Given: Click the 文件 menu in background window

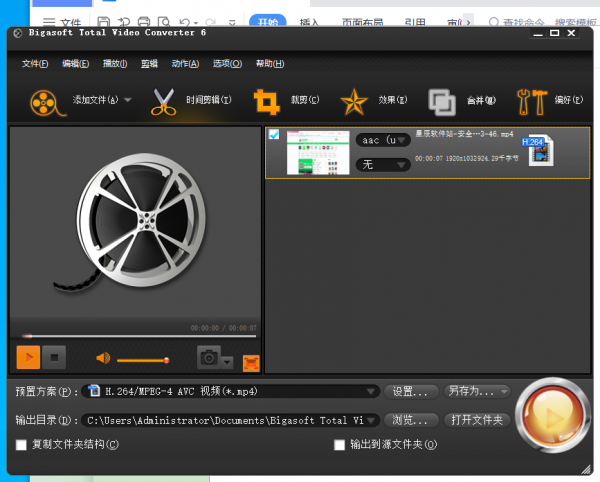Looking at the screenshot, I should click(x=71, y=23).
